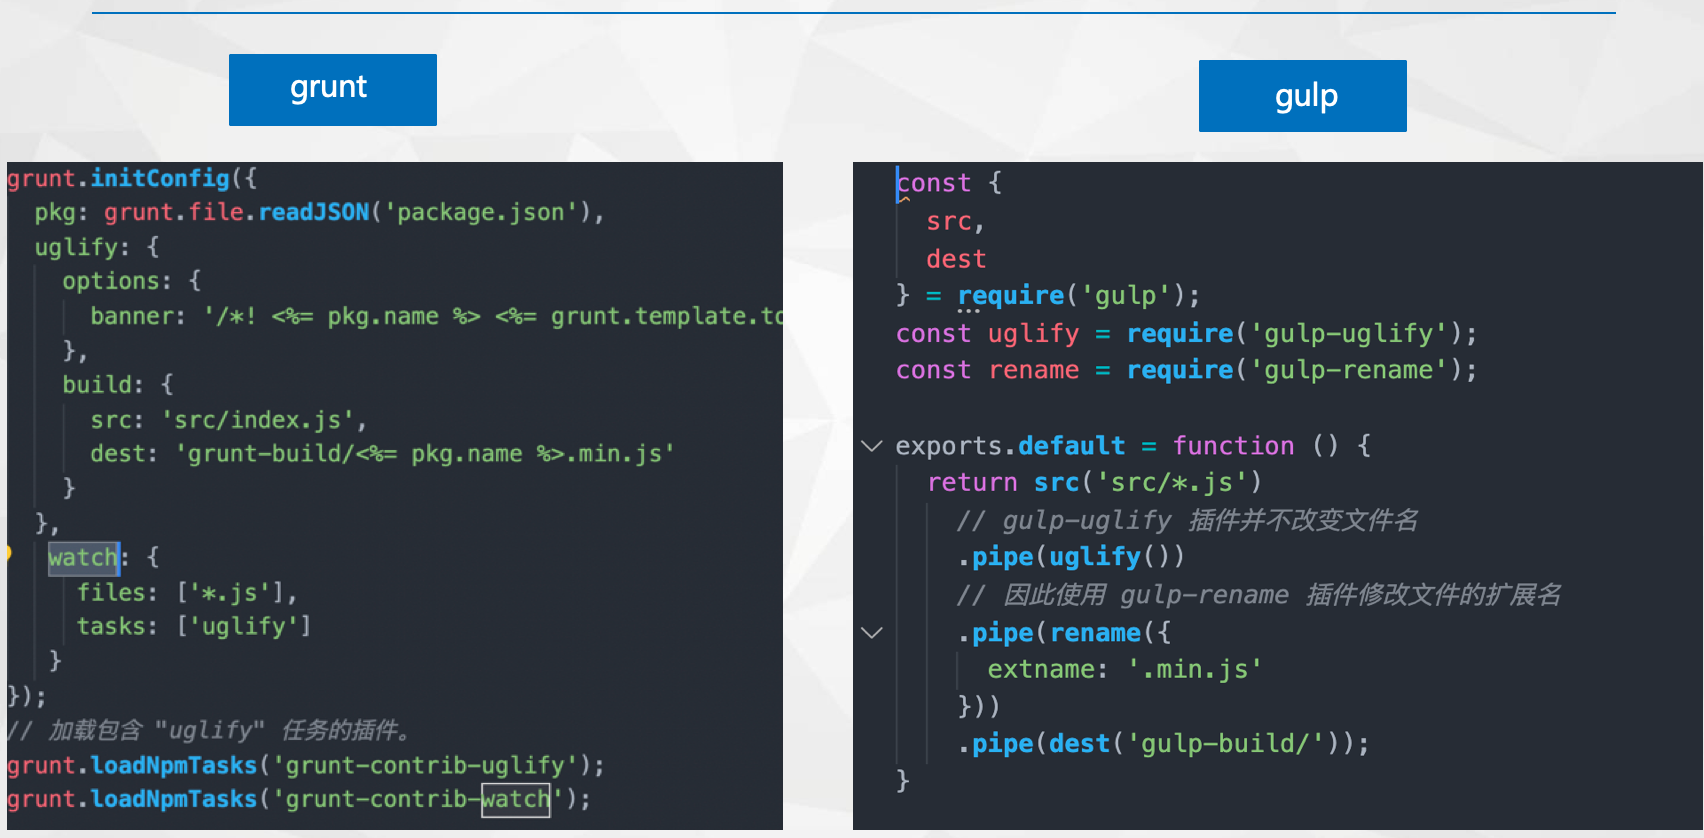Collapse the exports.default function fold chevron

click(x=872, y=446)
